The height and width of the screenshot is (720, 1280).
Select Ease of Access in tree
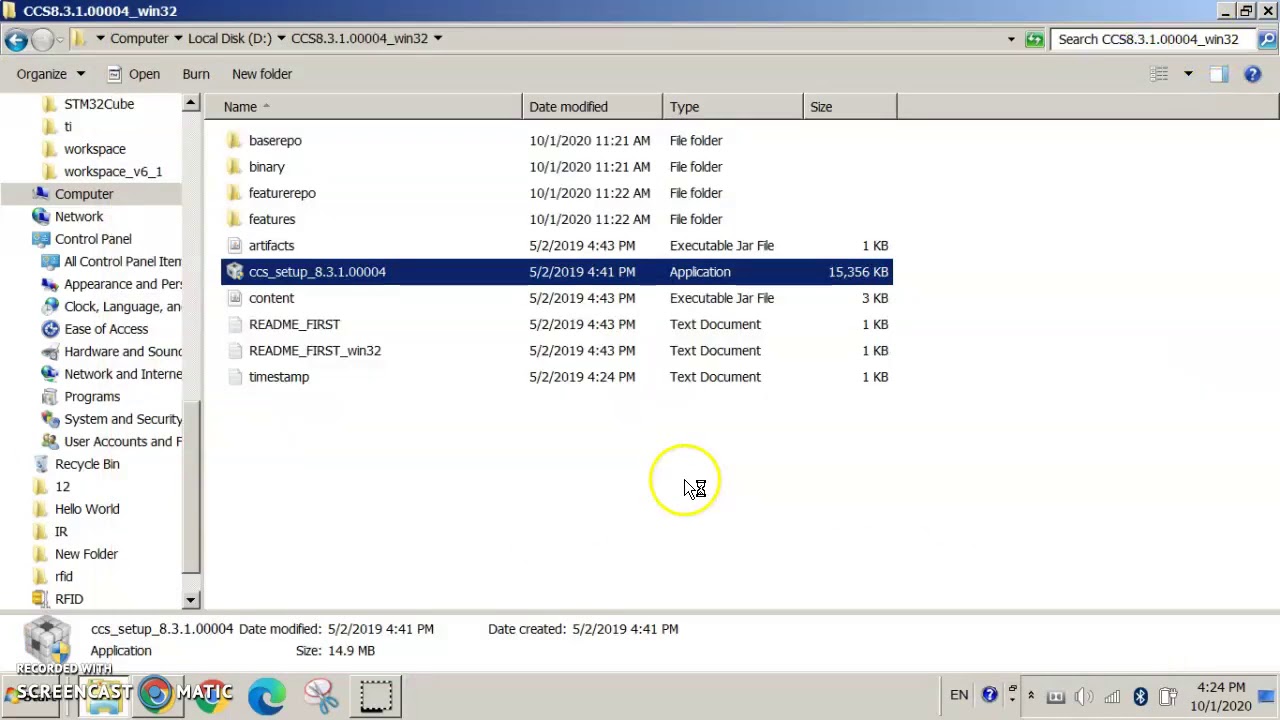point(106,329)
